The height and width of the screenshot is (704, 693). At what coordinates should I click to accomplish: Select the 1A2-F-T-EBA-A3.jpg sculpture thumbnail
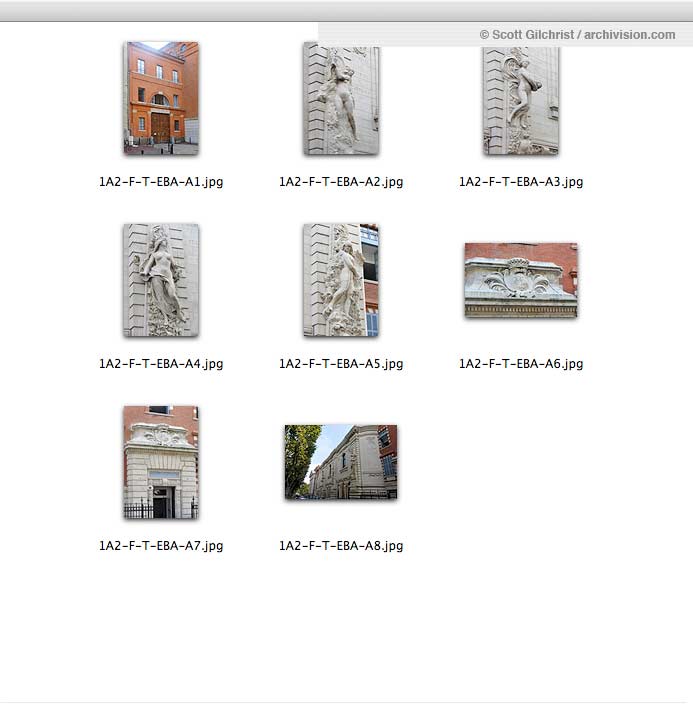point(521,101)
